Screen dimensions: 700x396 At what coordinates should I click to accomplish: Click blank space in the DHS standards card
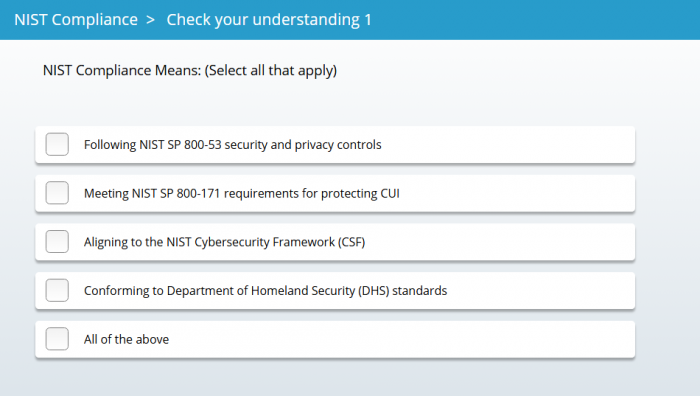pos(540,291)
